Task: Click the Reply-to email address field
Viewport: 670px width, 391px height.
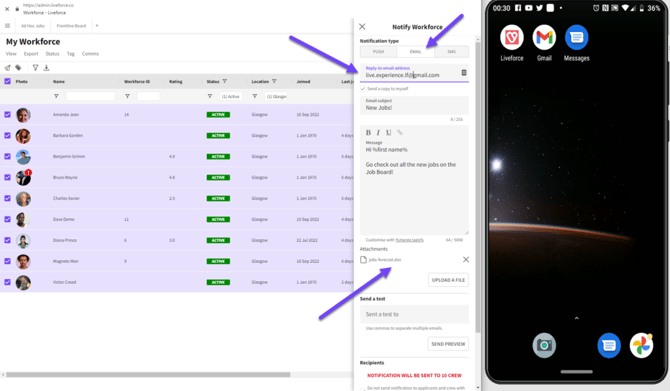Action: tap(414, 73)
